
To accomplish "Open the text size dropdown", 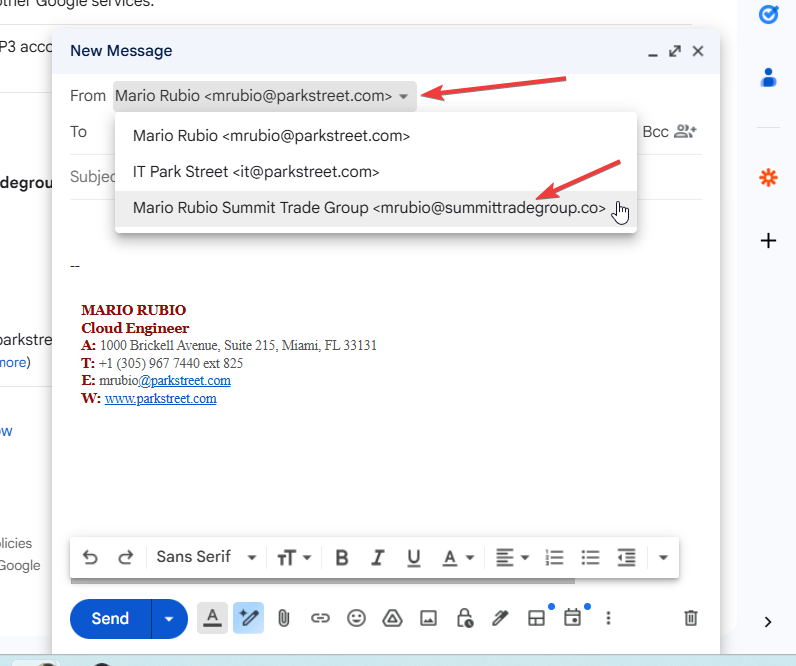I will point(294,557).
